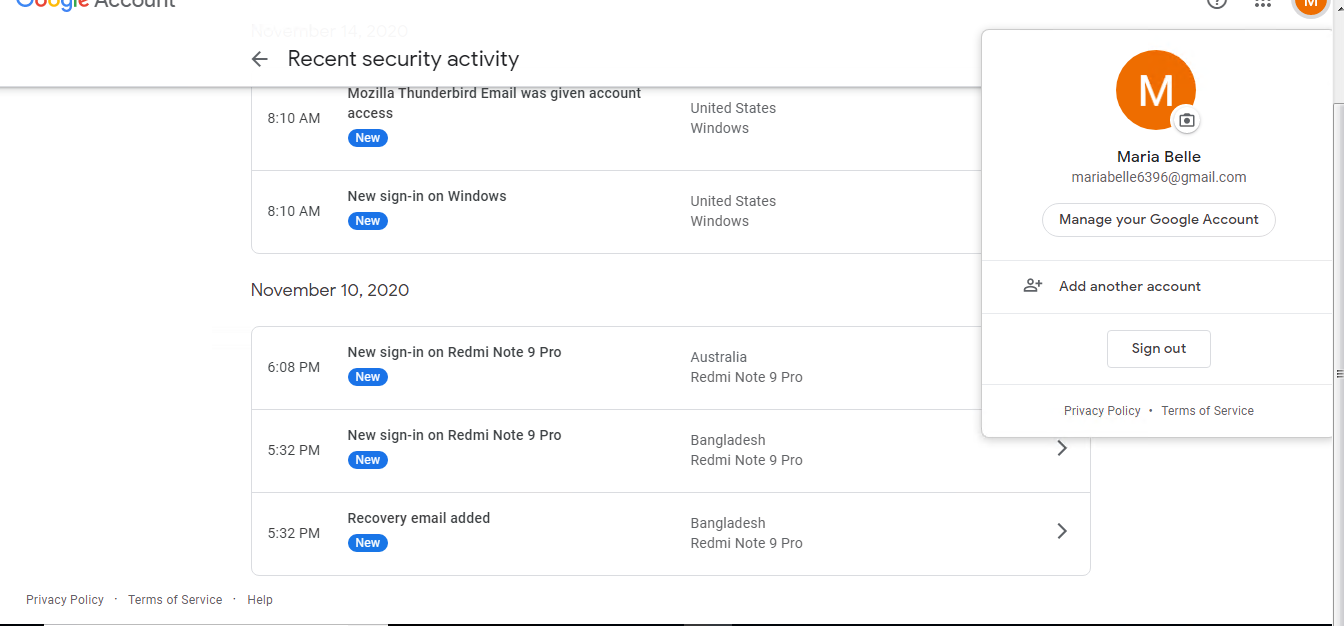Click the Google Account logo
The width and height of the screenshot is (1344, 626).
point(96,4)
